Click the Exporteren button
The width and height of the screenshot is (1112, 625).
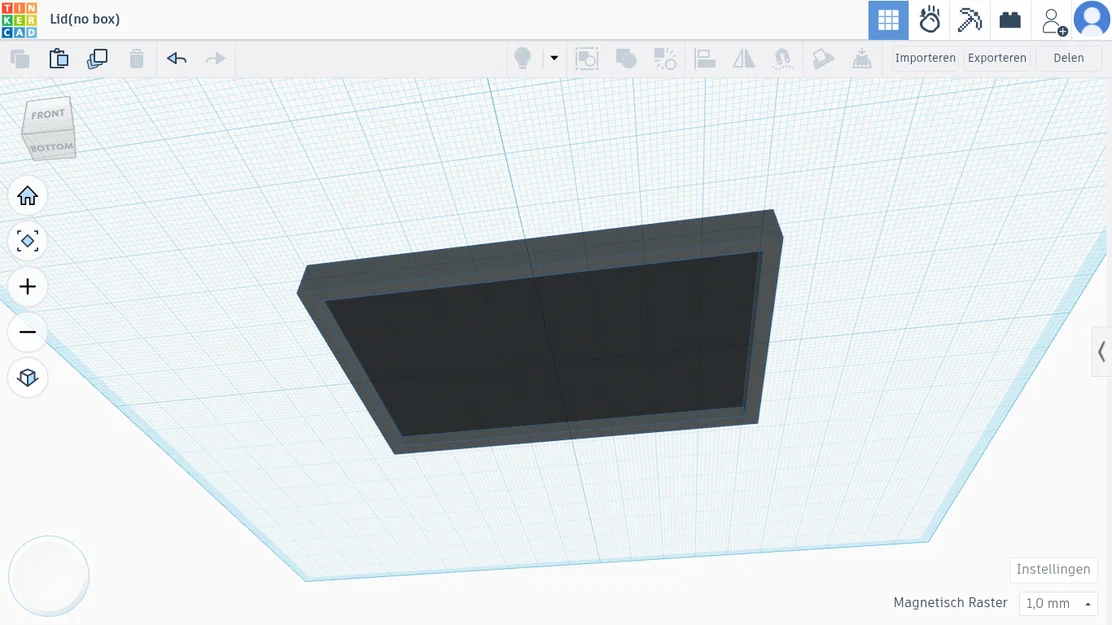[x=997, y=58]
